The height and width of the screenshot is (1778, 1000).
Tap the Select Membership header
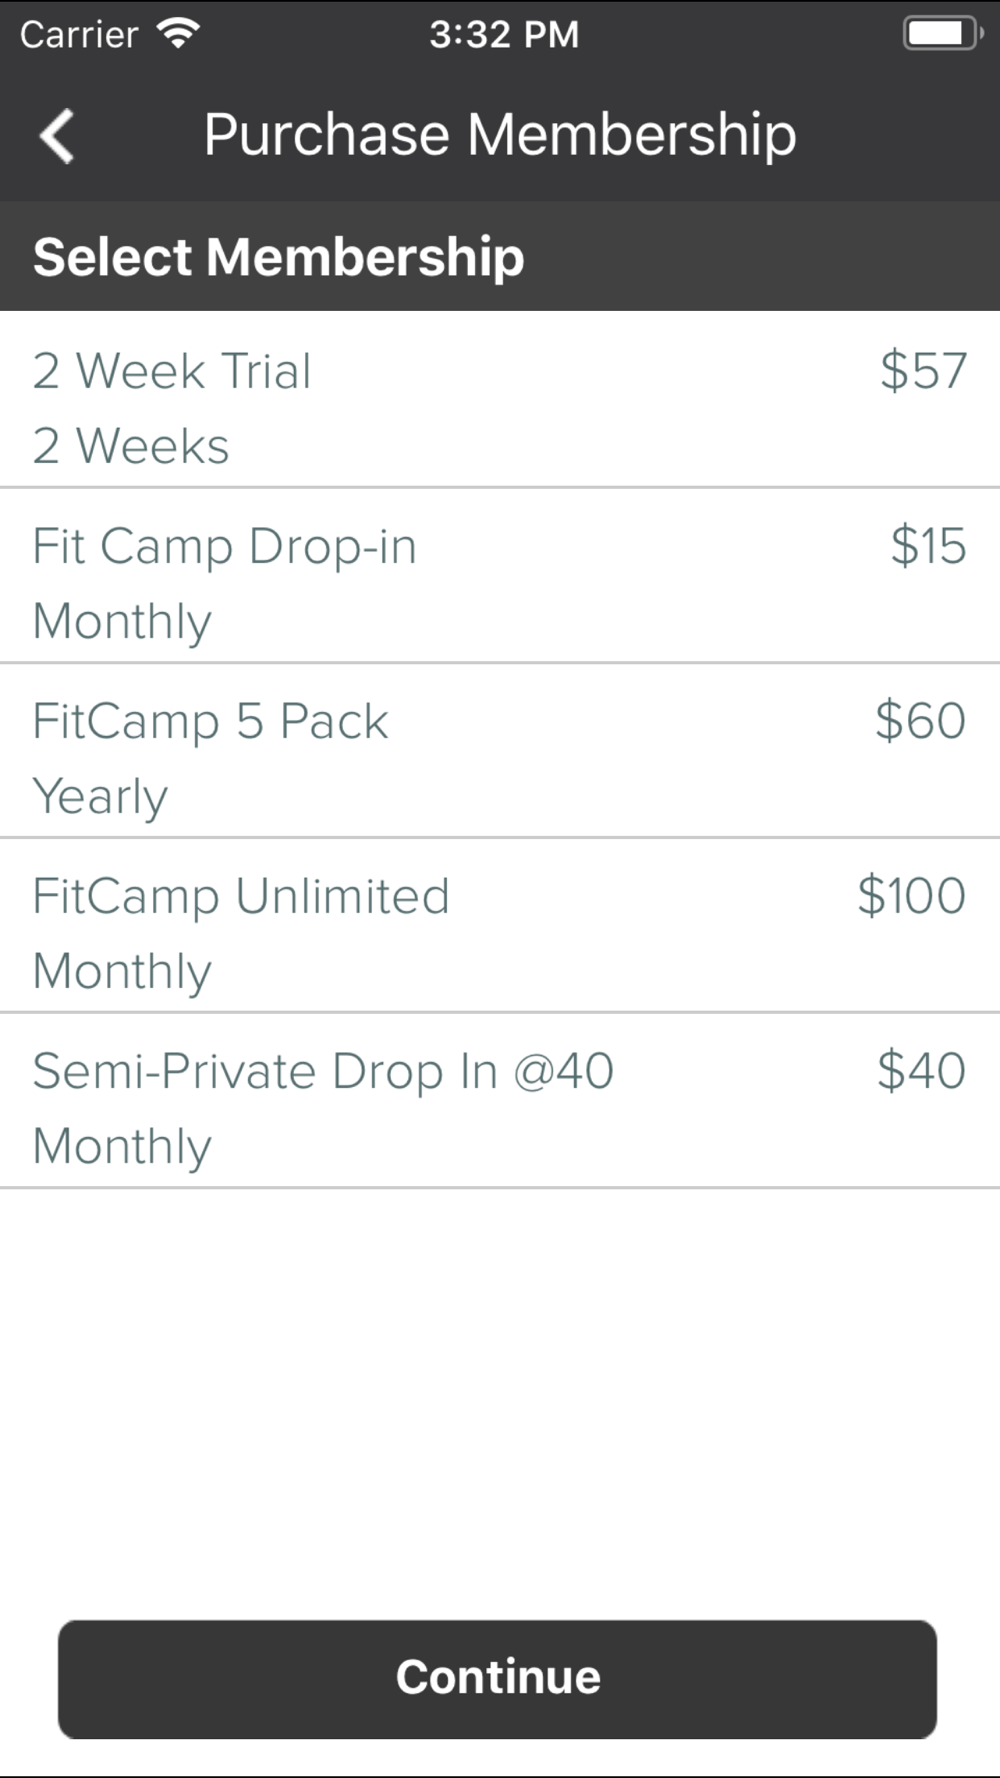coord(278,257)
